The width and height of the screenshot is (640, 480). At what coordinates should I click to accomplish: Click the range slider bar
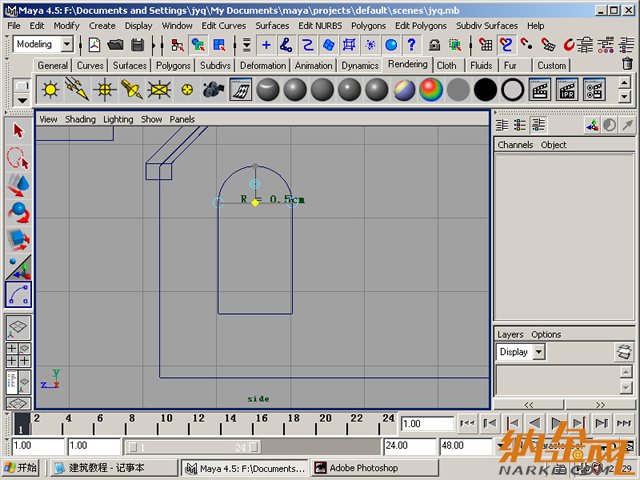tap(195, 447)
